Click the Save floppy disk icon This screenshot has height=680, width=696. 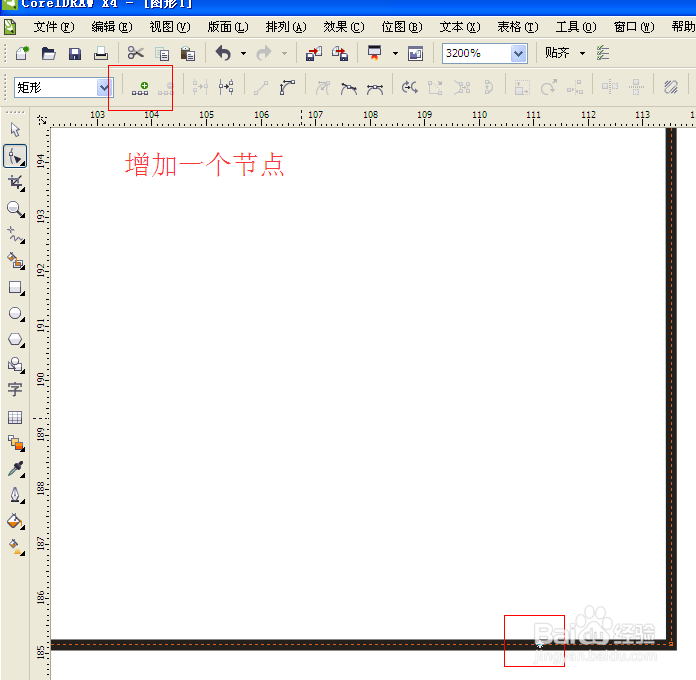(x=75, y=54)
